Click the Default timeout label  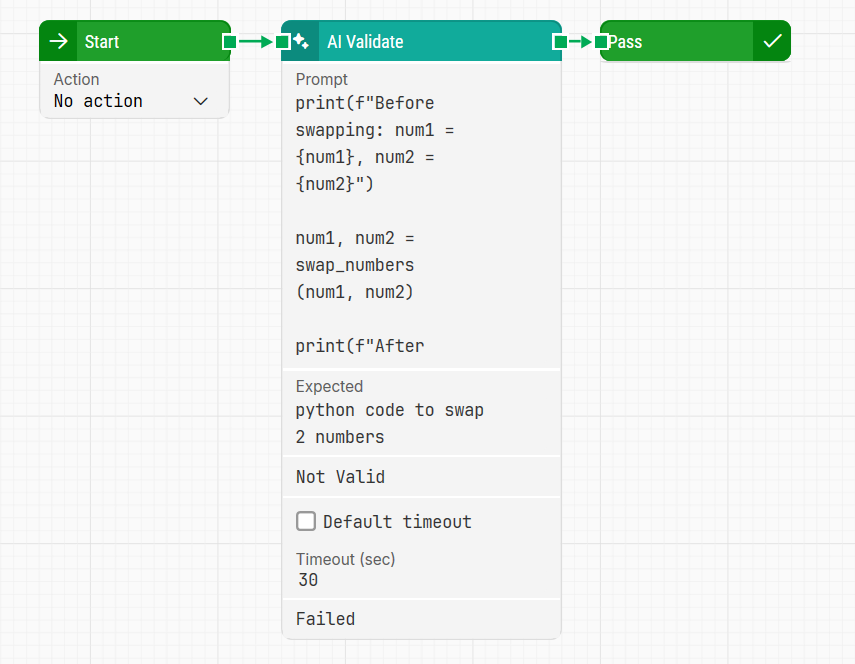[397, 522]
